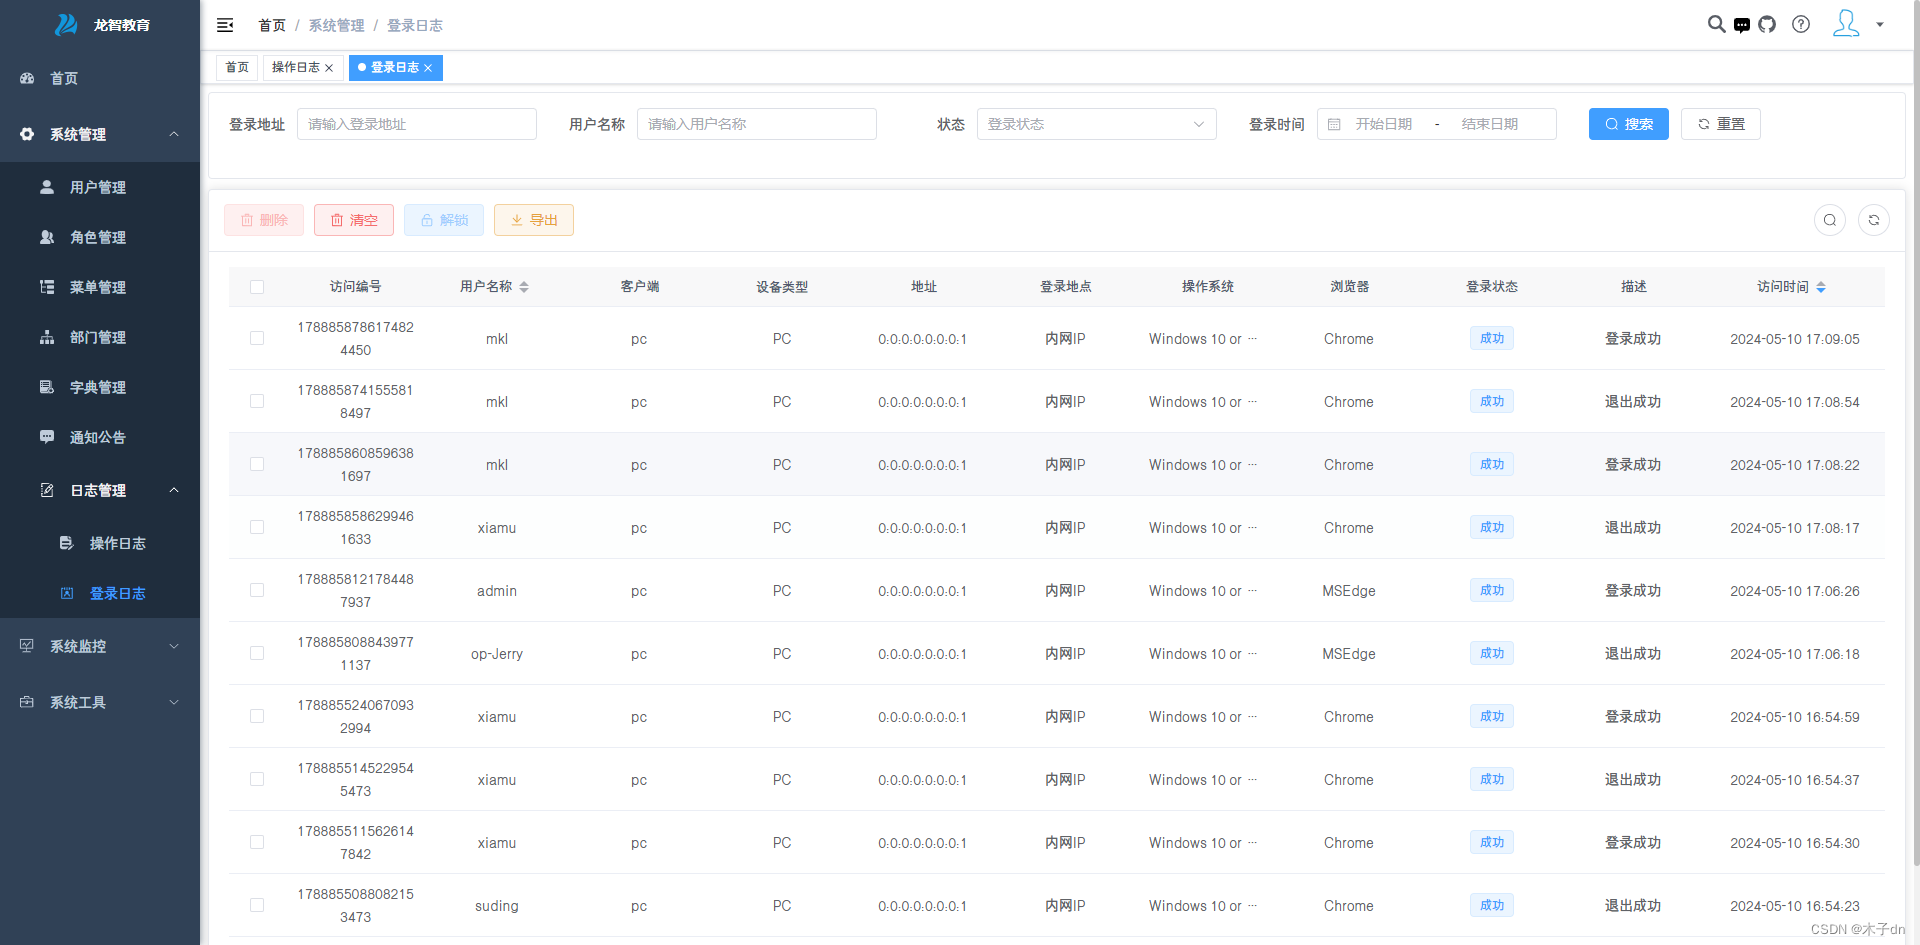The width and height of the screenshot is (1920, 945).
Task: Collapse the 系统管理 sidebar menu
Action: click(x=100, y=134)
